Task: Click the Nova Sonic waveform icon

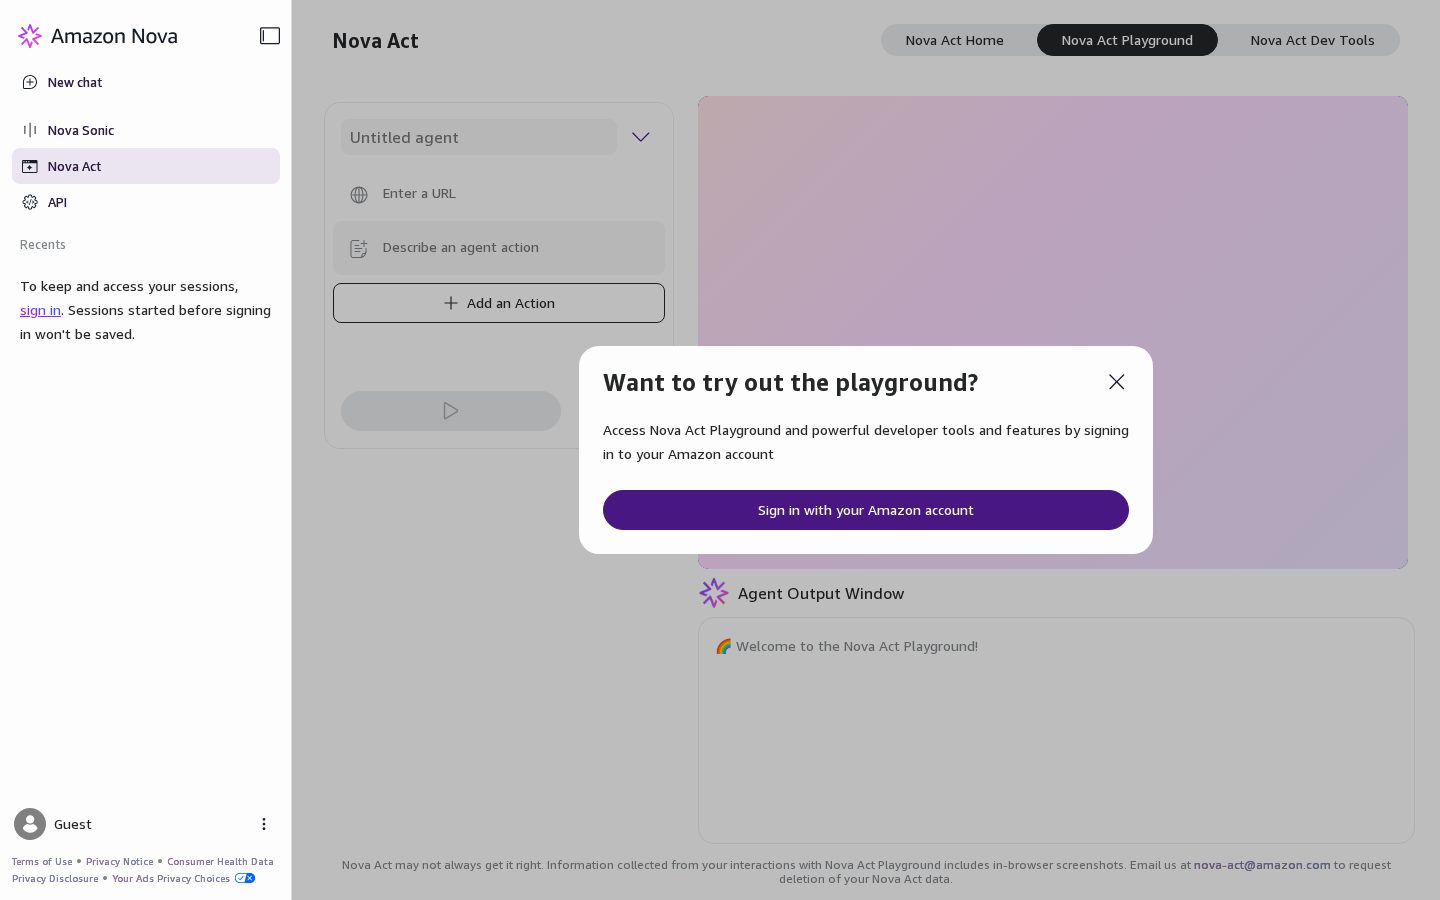Action: (x=30, y=130)
